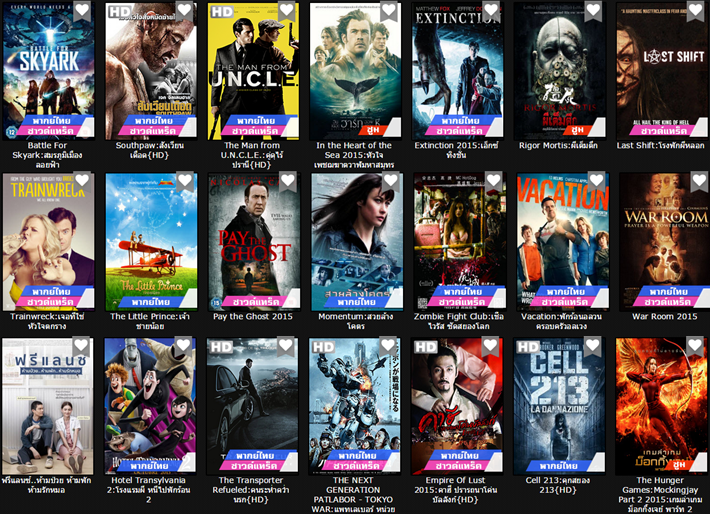Toggle heart on Extinction 2015 poster
The image size is (710, 514).
coord(491,11)
